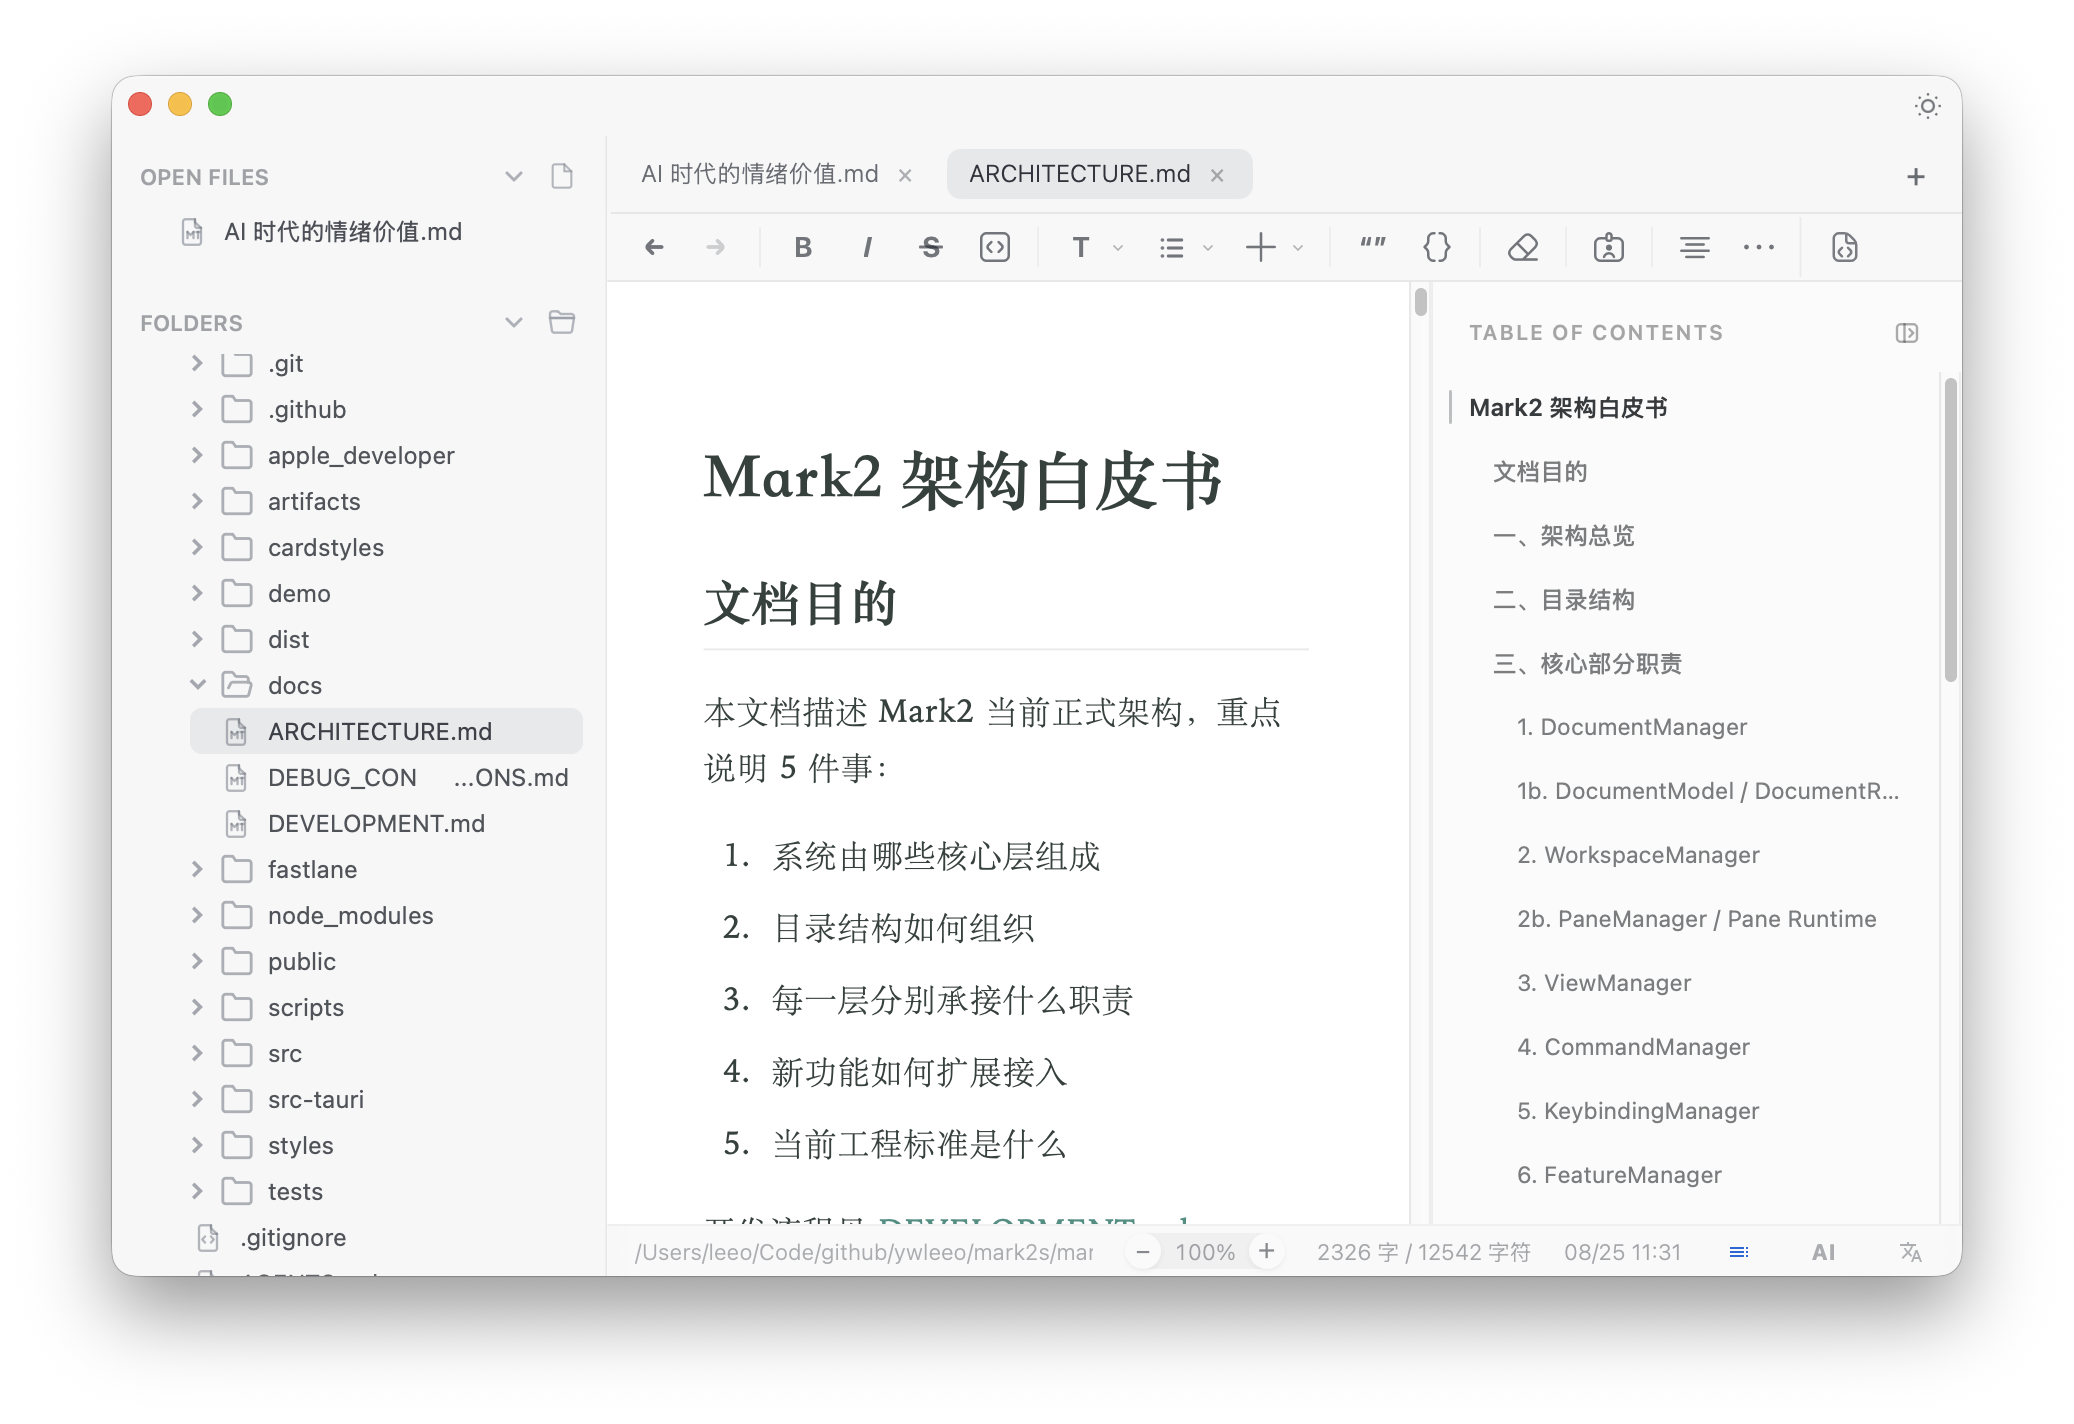Apply bold formatting

(803, 247)
